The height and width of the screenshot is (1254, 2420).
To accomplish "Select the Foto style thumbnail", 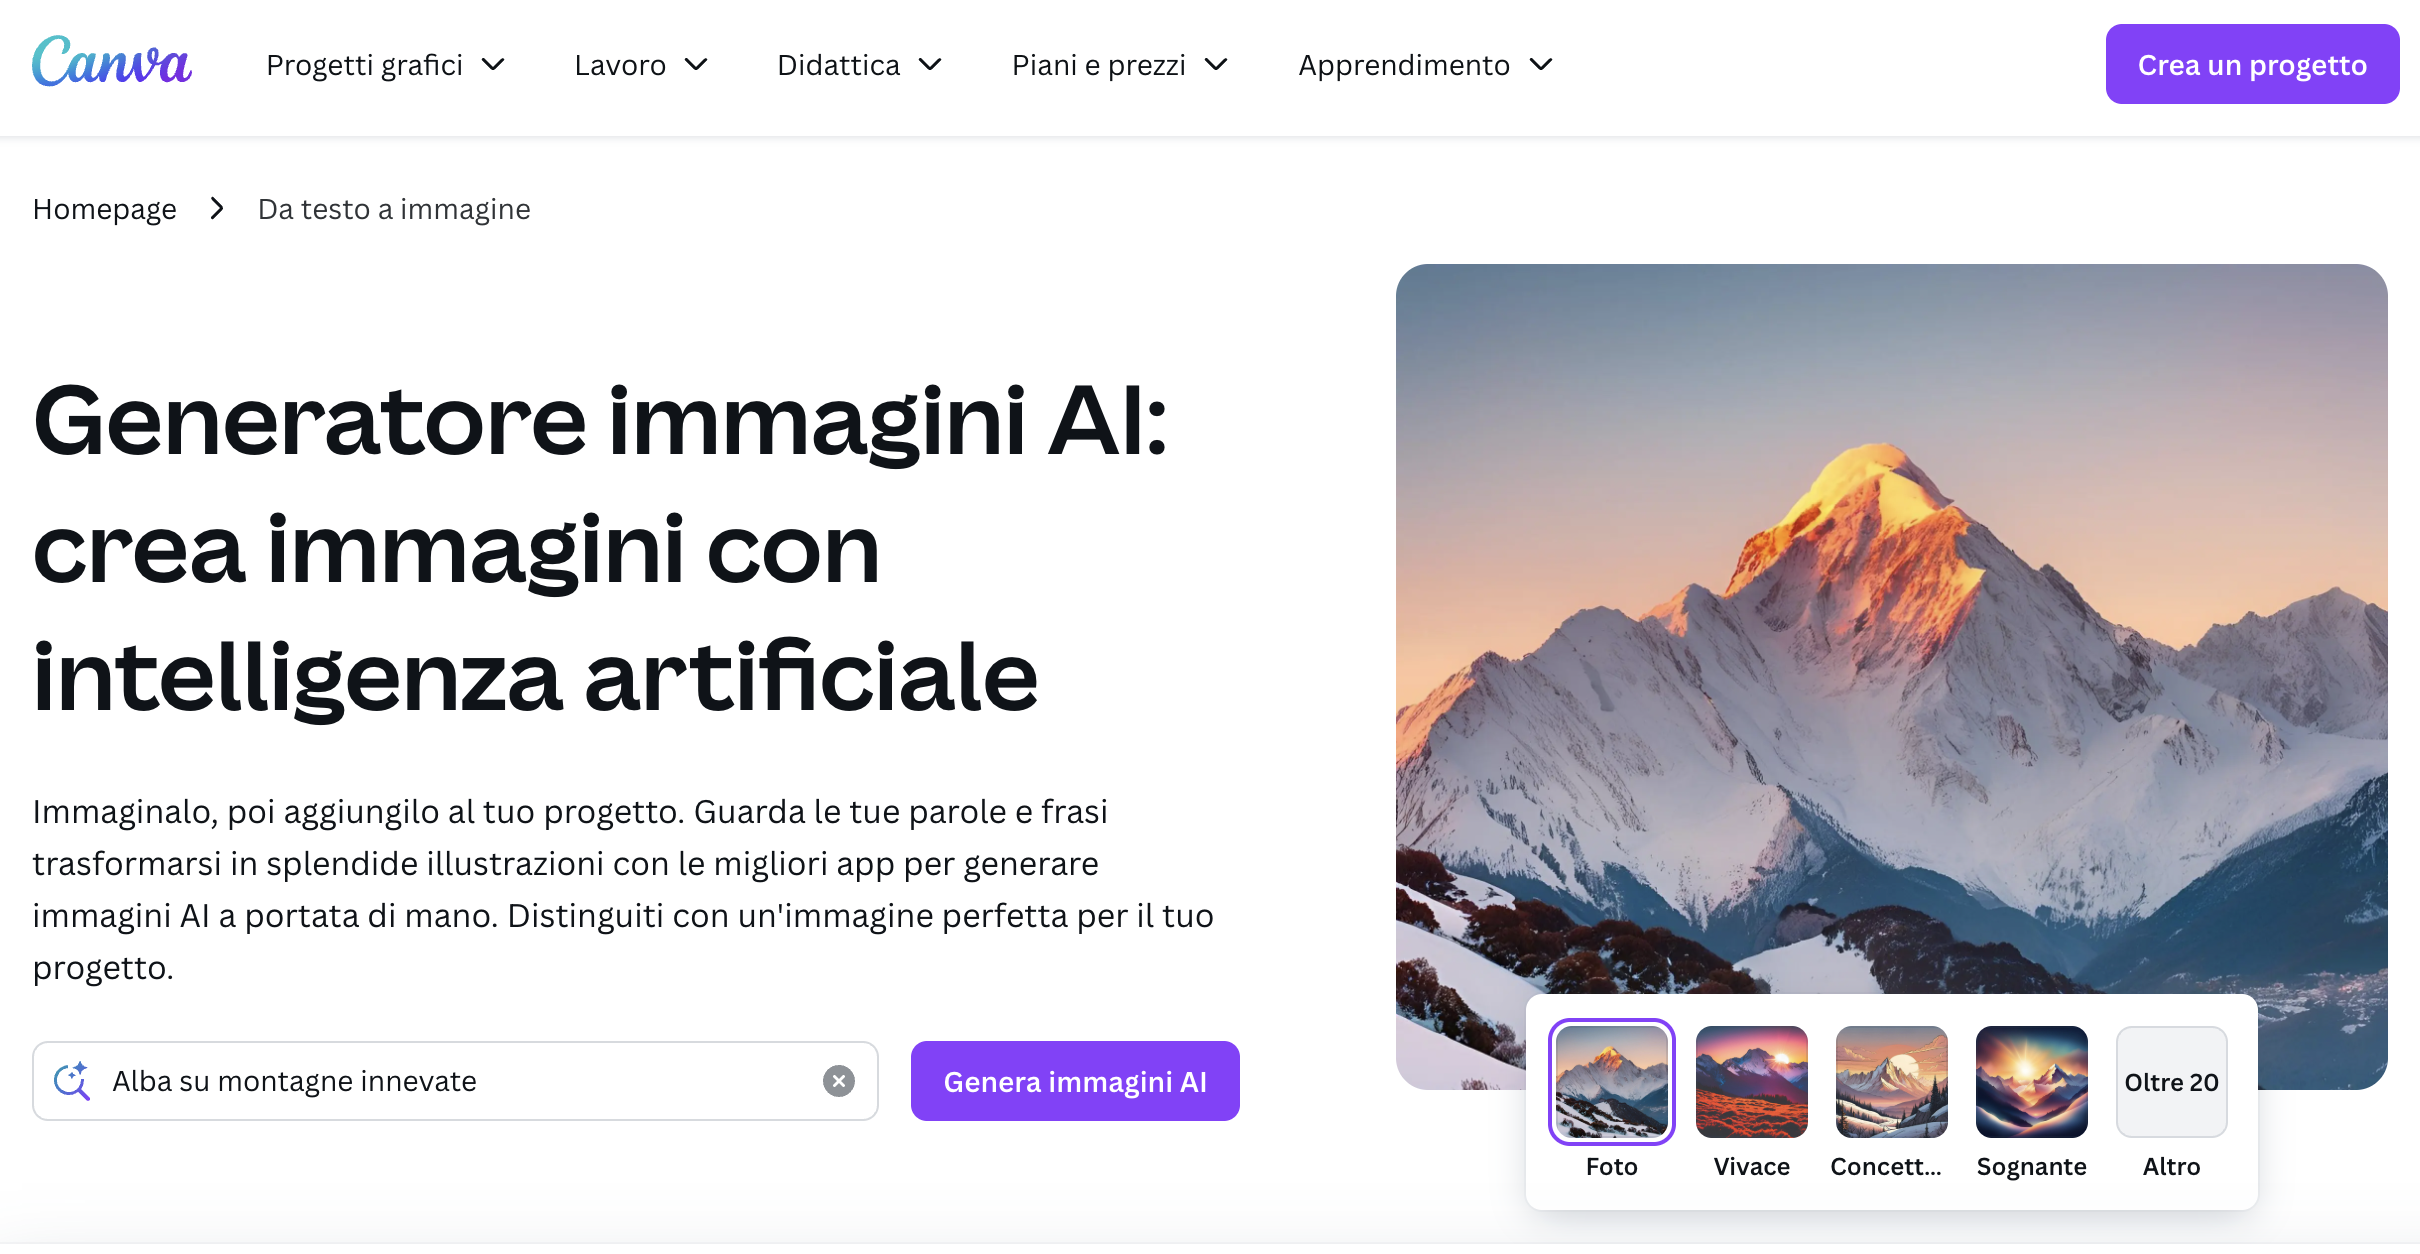I will coord(1611,1082).
